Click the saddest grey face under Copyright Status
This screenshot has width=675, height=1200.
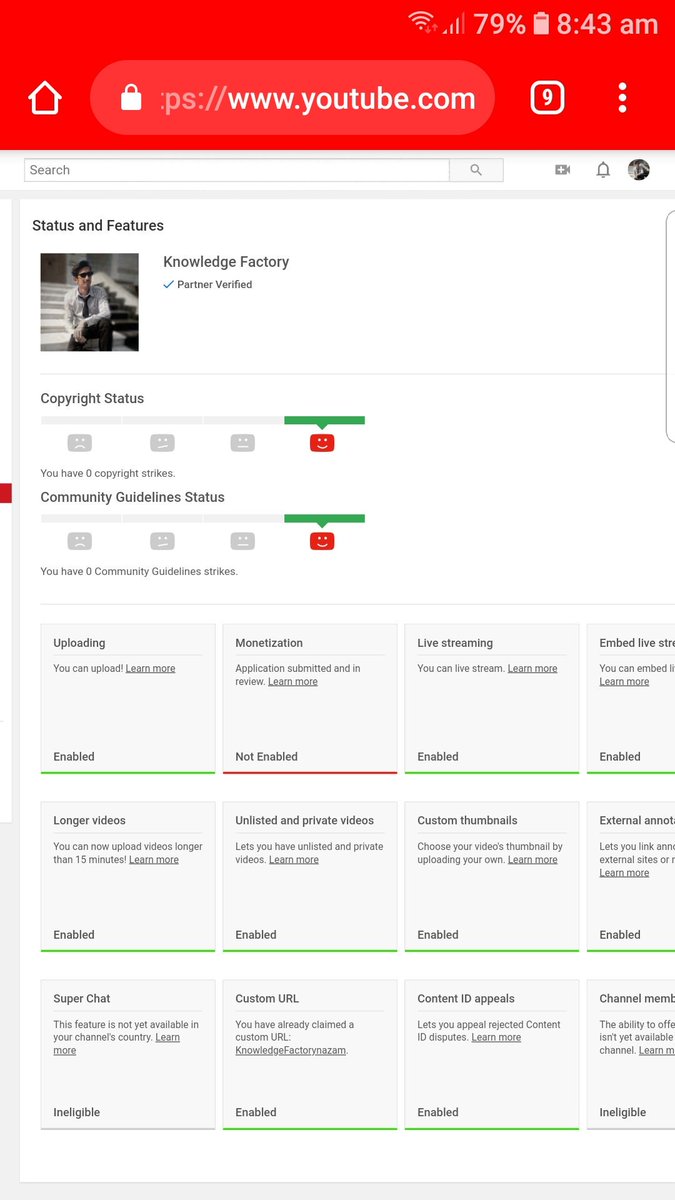click(x=80, y=442)
